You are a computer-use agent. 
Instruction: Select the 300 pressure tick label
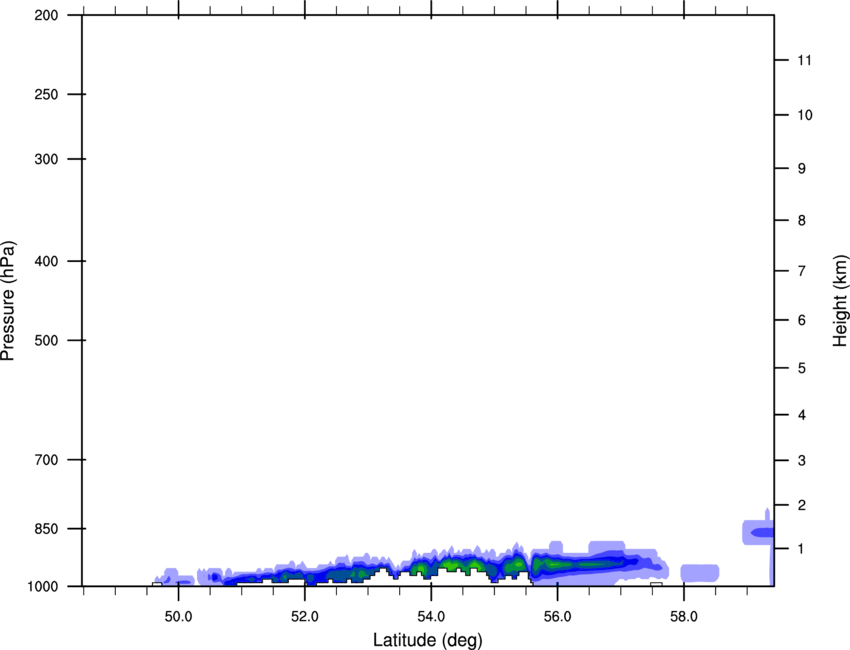[x=46, y=159]
